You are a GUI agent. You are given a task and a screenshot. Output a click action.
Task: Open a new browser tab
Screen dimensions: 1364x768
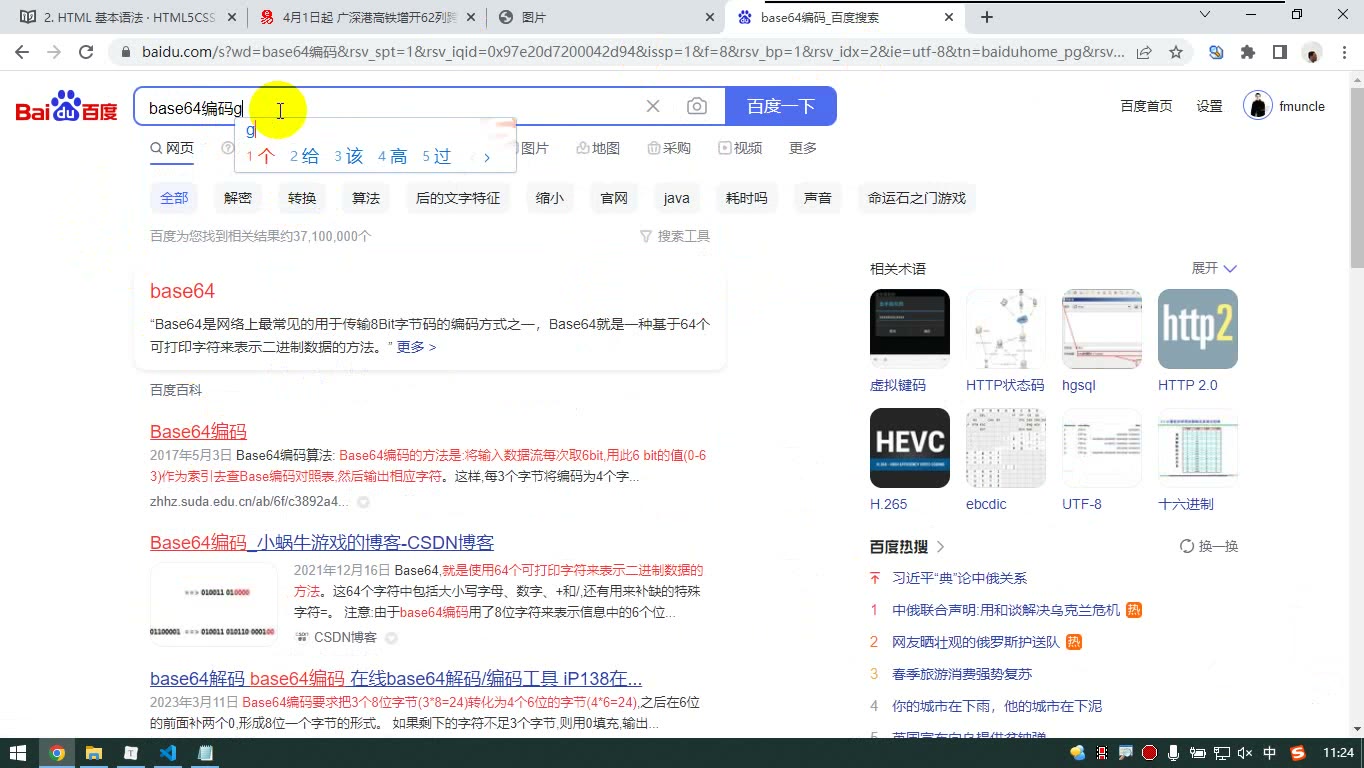click(x=987, y=17)
